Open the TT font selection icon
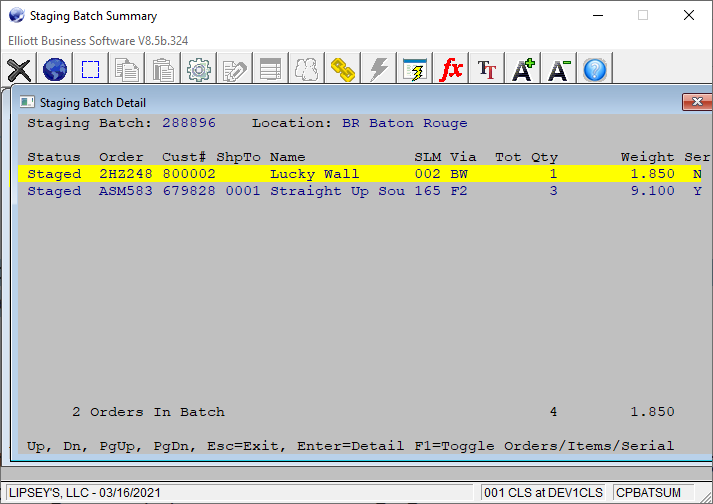 coord(487,70)
